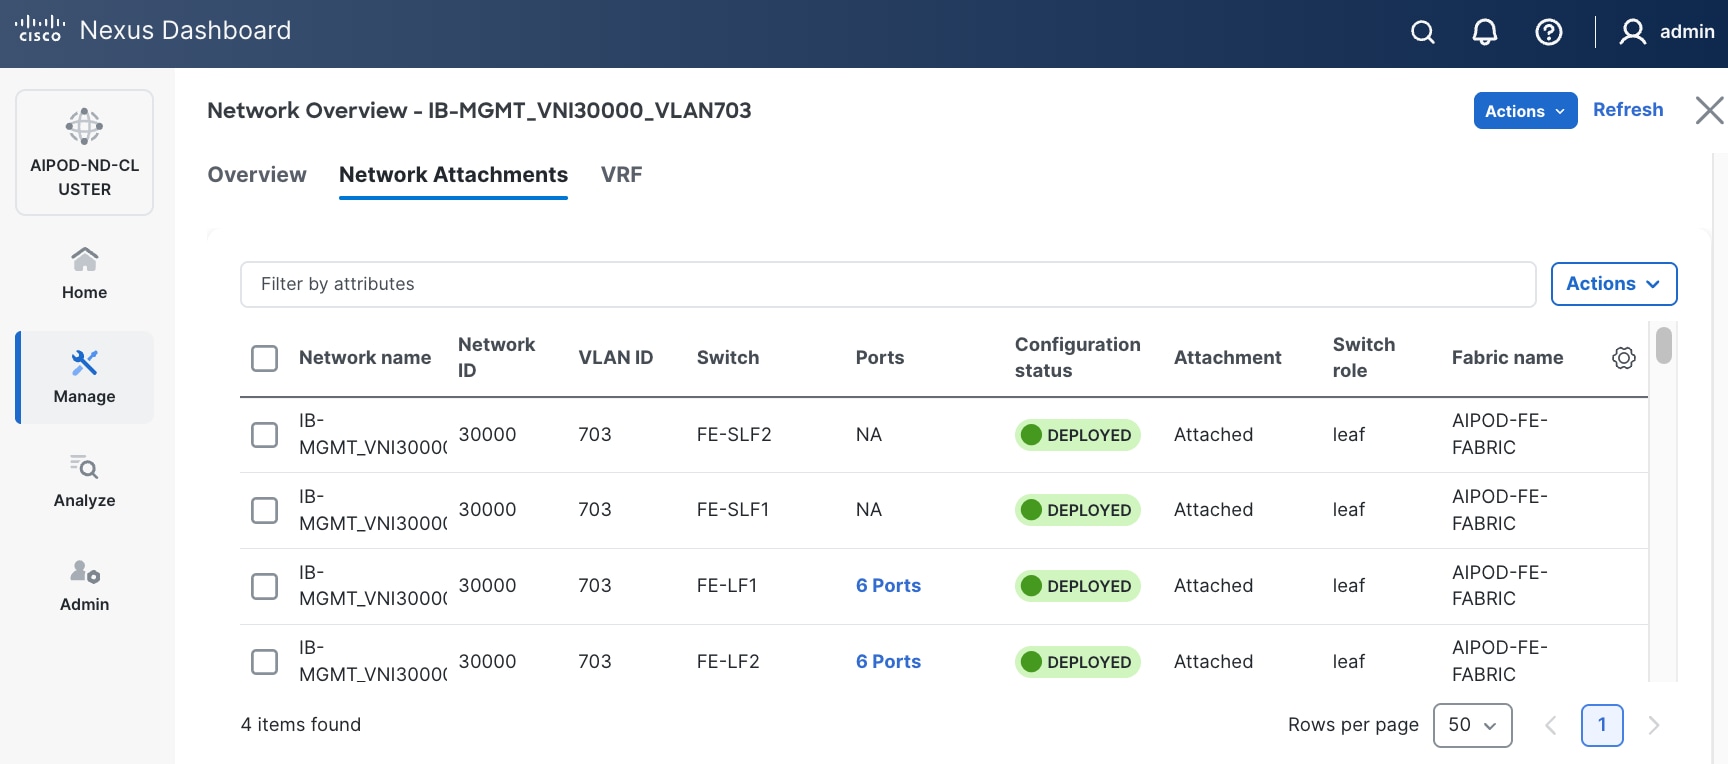Check the FE-SLF2 row checkbox
This screenshot has height=764, width=1728.
[x=265, y=435]
